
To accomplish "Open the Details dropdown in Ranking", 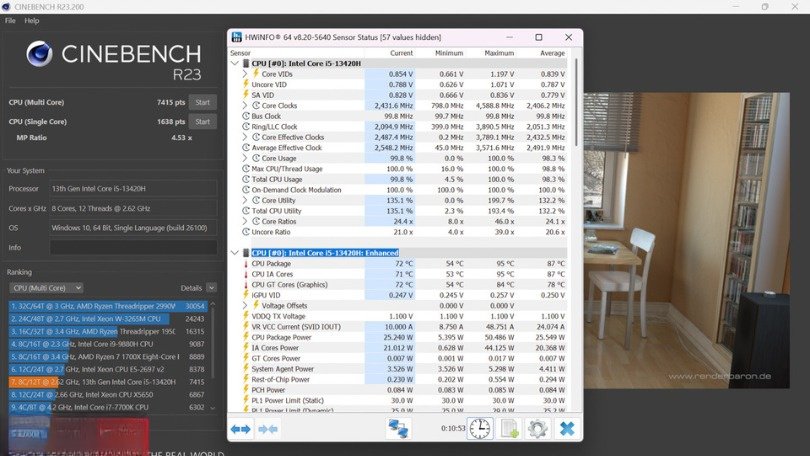I will click(x=212, y=288).
